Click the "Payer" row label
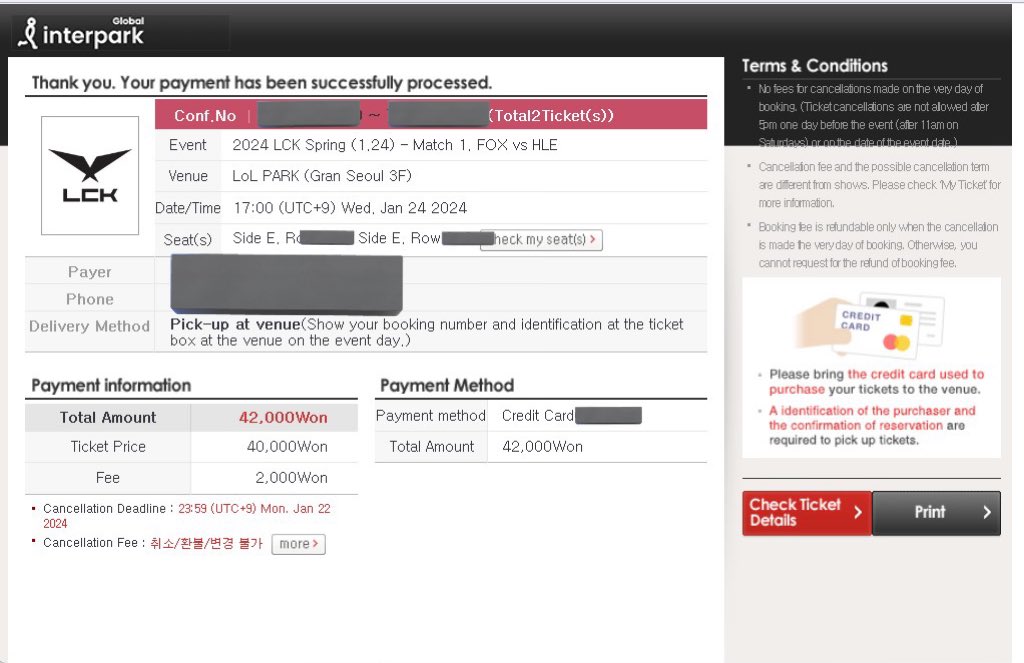 tap(89, 272)
